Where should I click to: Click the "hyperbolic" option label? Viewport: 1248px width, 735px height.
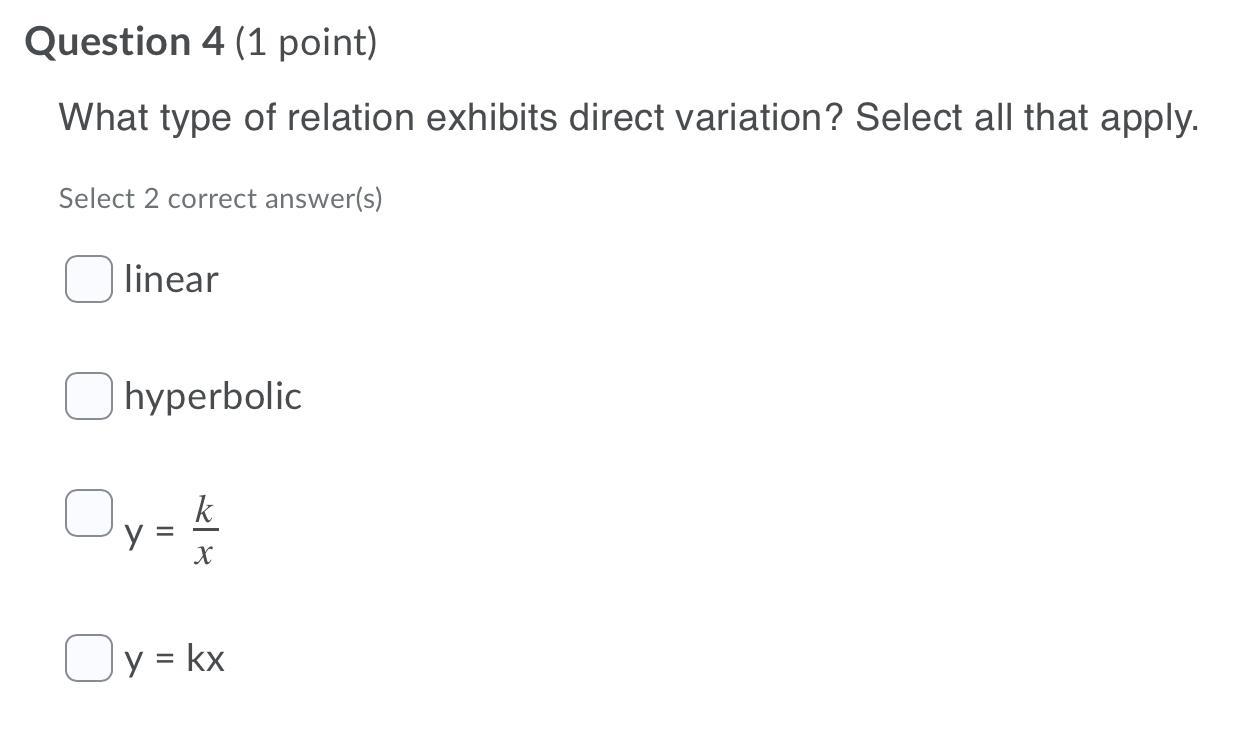coord(213,396)
